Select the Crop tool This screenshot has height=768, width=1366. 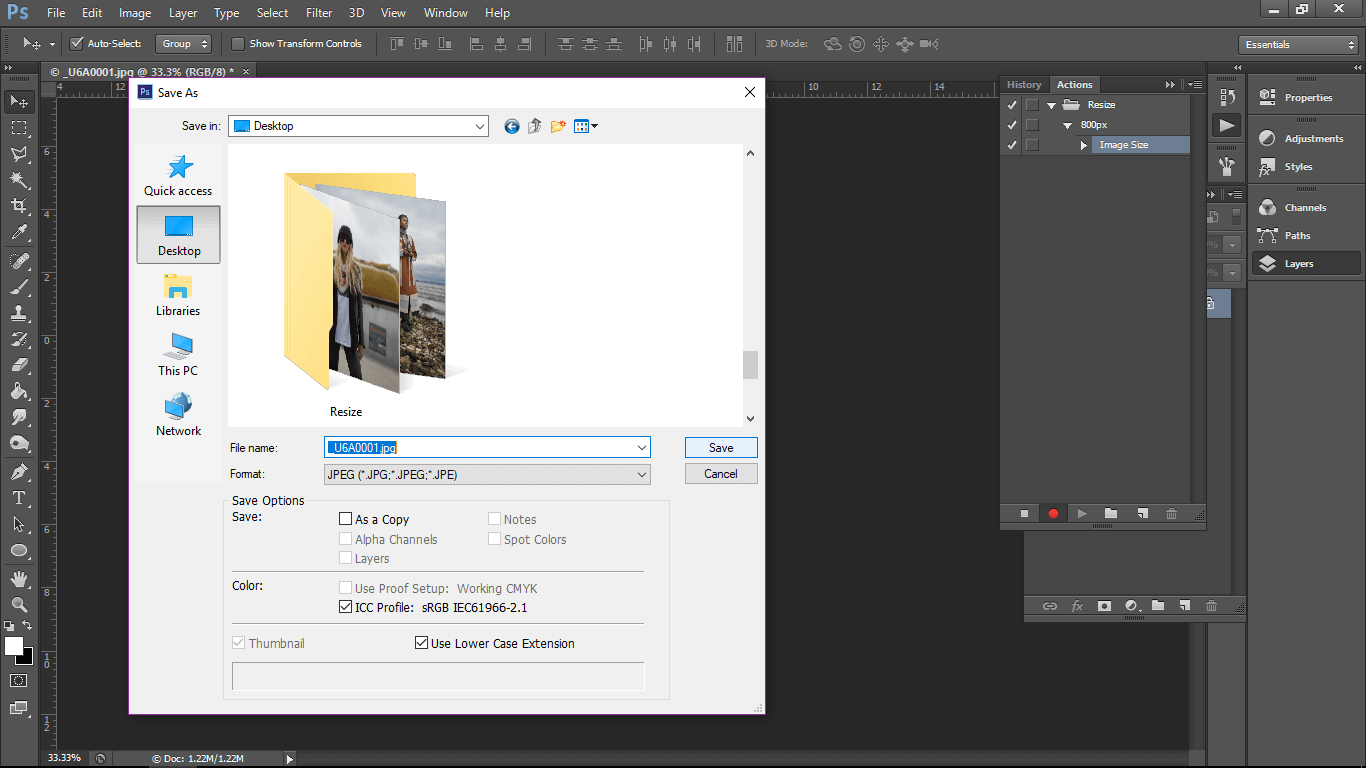(x=20, y=205)
